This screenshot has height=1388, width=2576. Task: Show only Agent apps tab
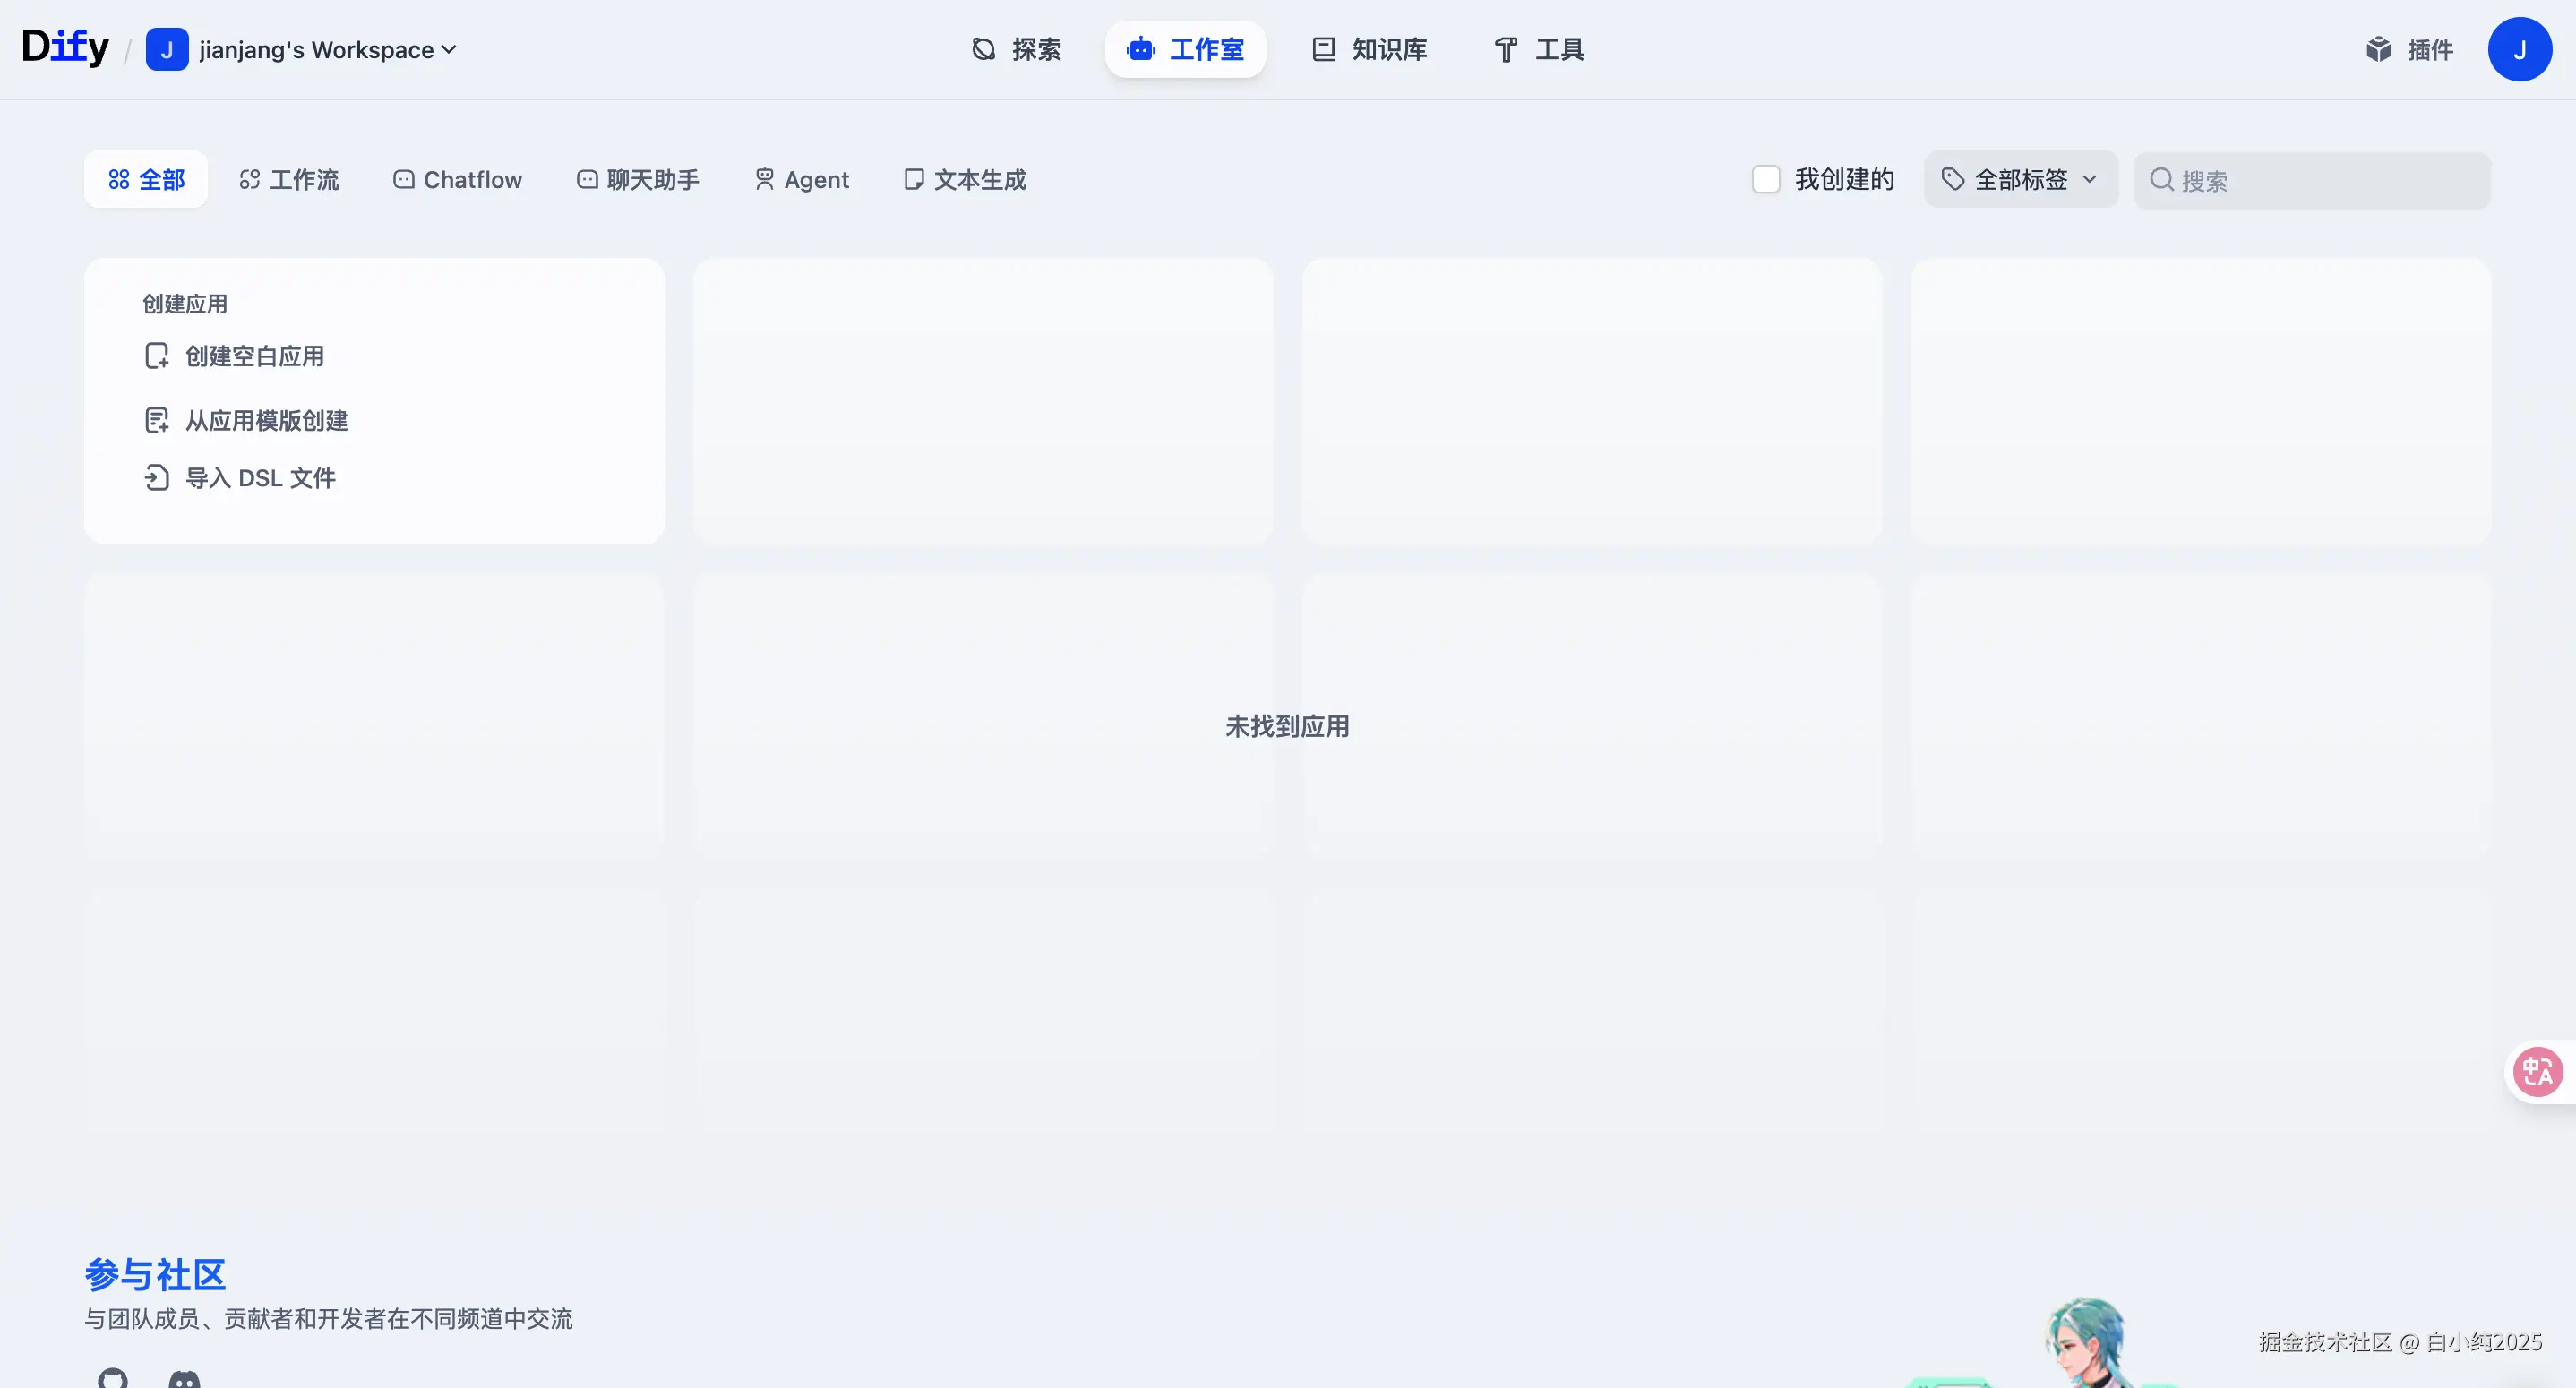point(801,180)
